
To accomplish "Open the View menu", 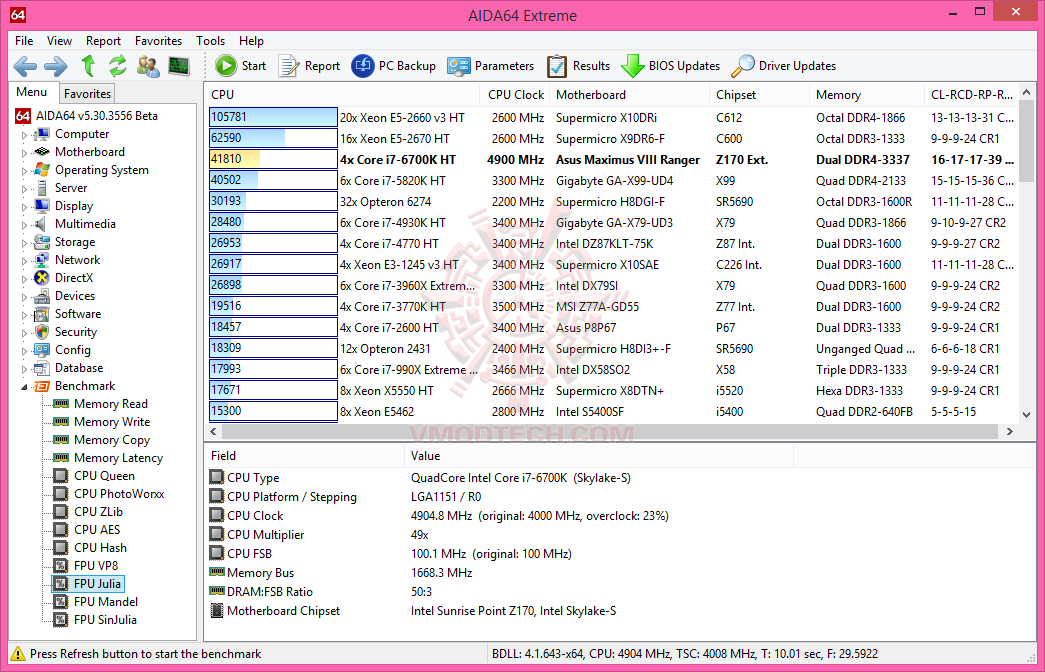I will click(x=59, y=41).
